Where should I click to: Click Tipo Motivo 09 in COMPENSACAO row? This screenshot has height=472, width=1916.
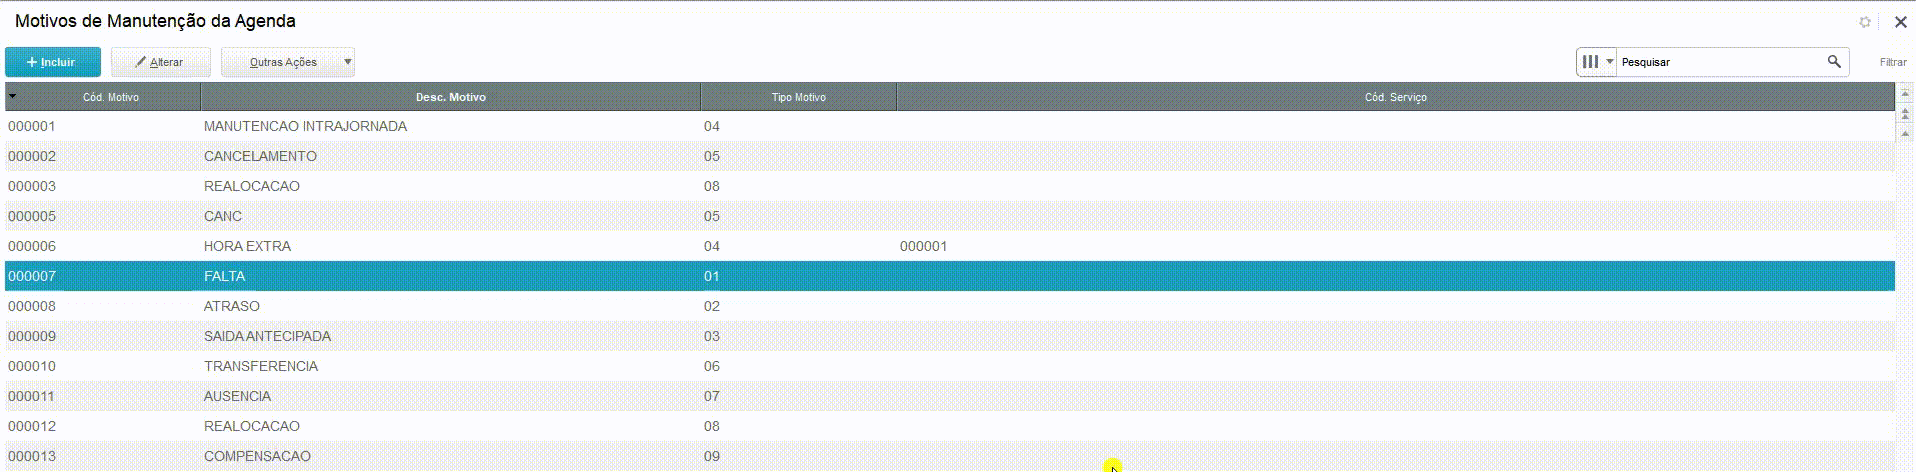712,456
